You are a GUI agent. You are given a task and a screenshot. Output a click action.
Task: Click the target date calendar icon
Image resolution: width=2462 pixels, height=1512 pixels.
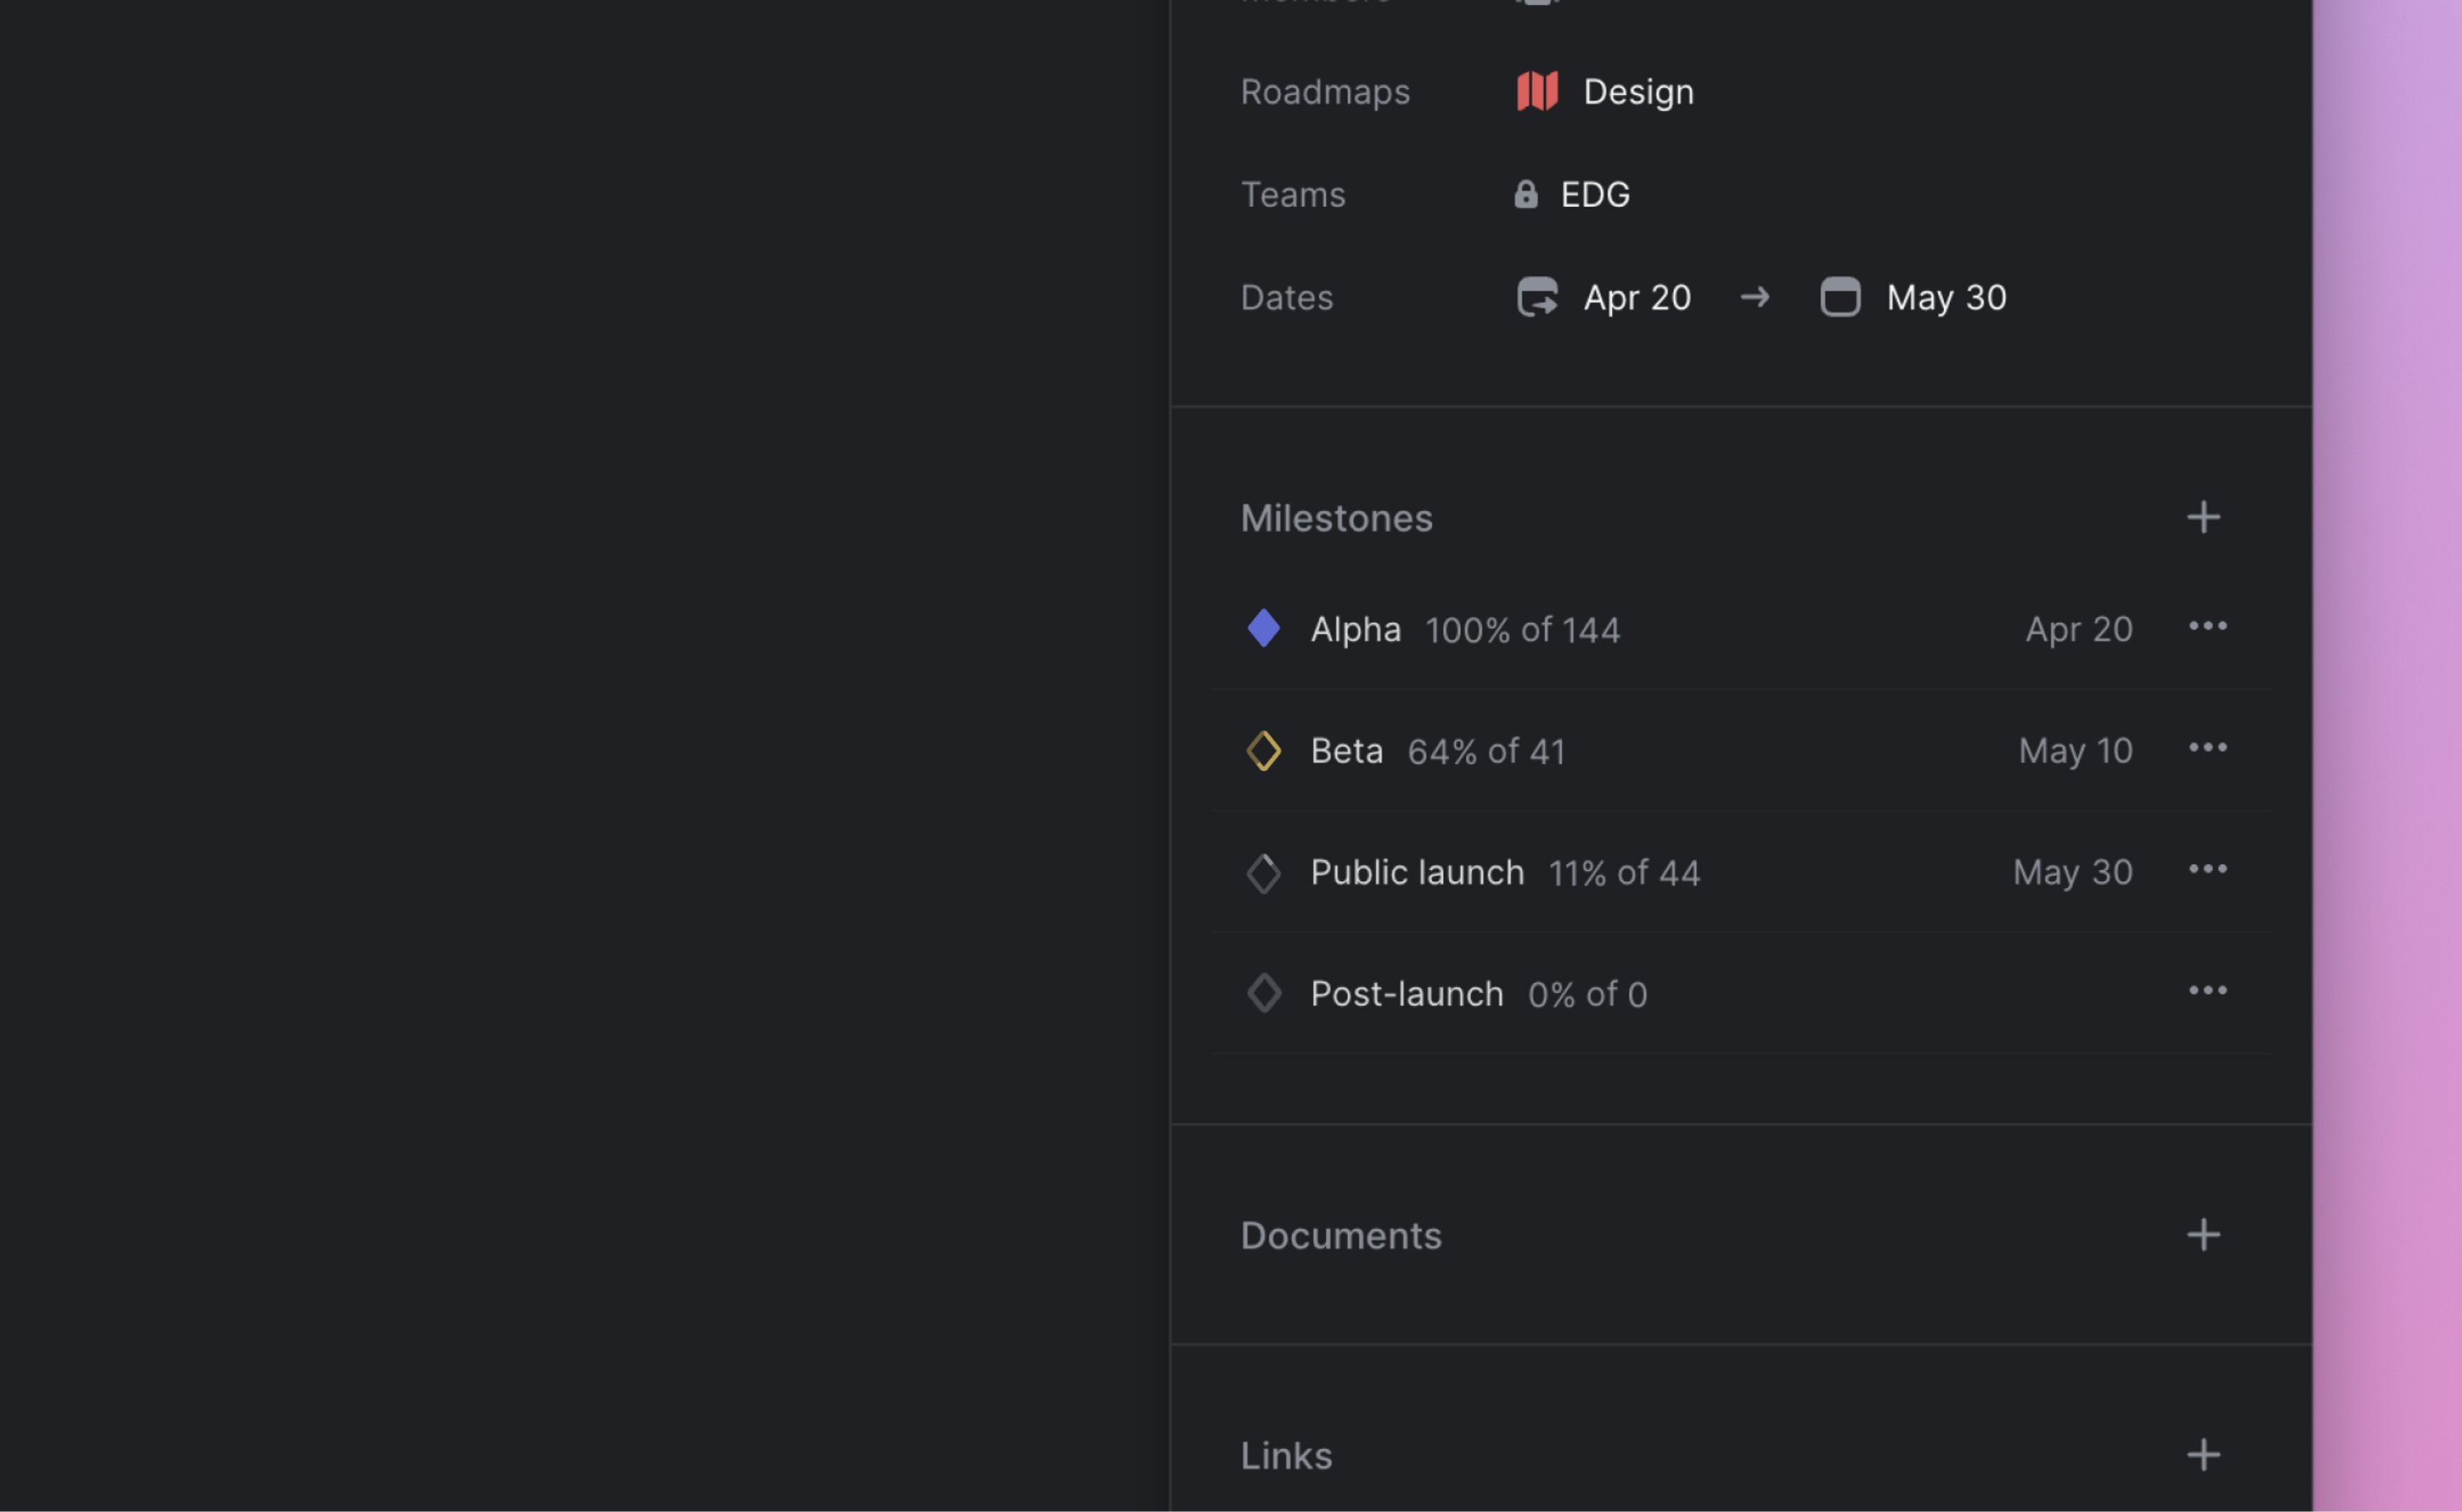point(1839,297)
